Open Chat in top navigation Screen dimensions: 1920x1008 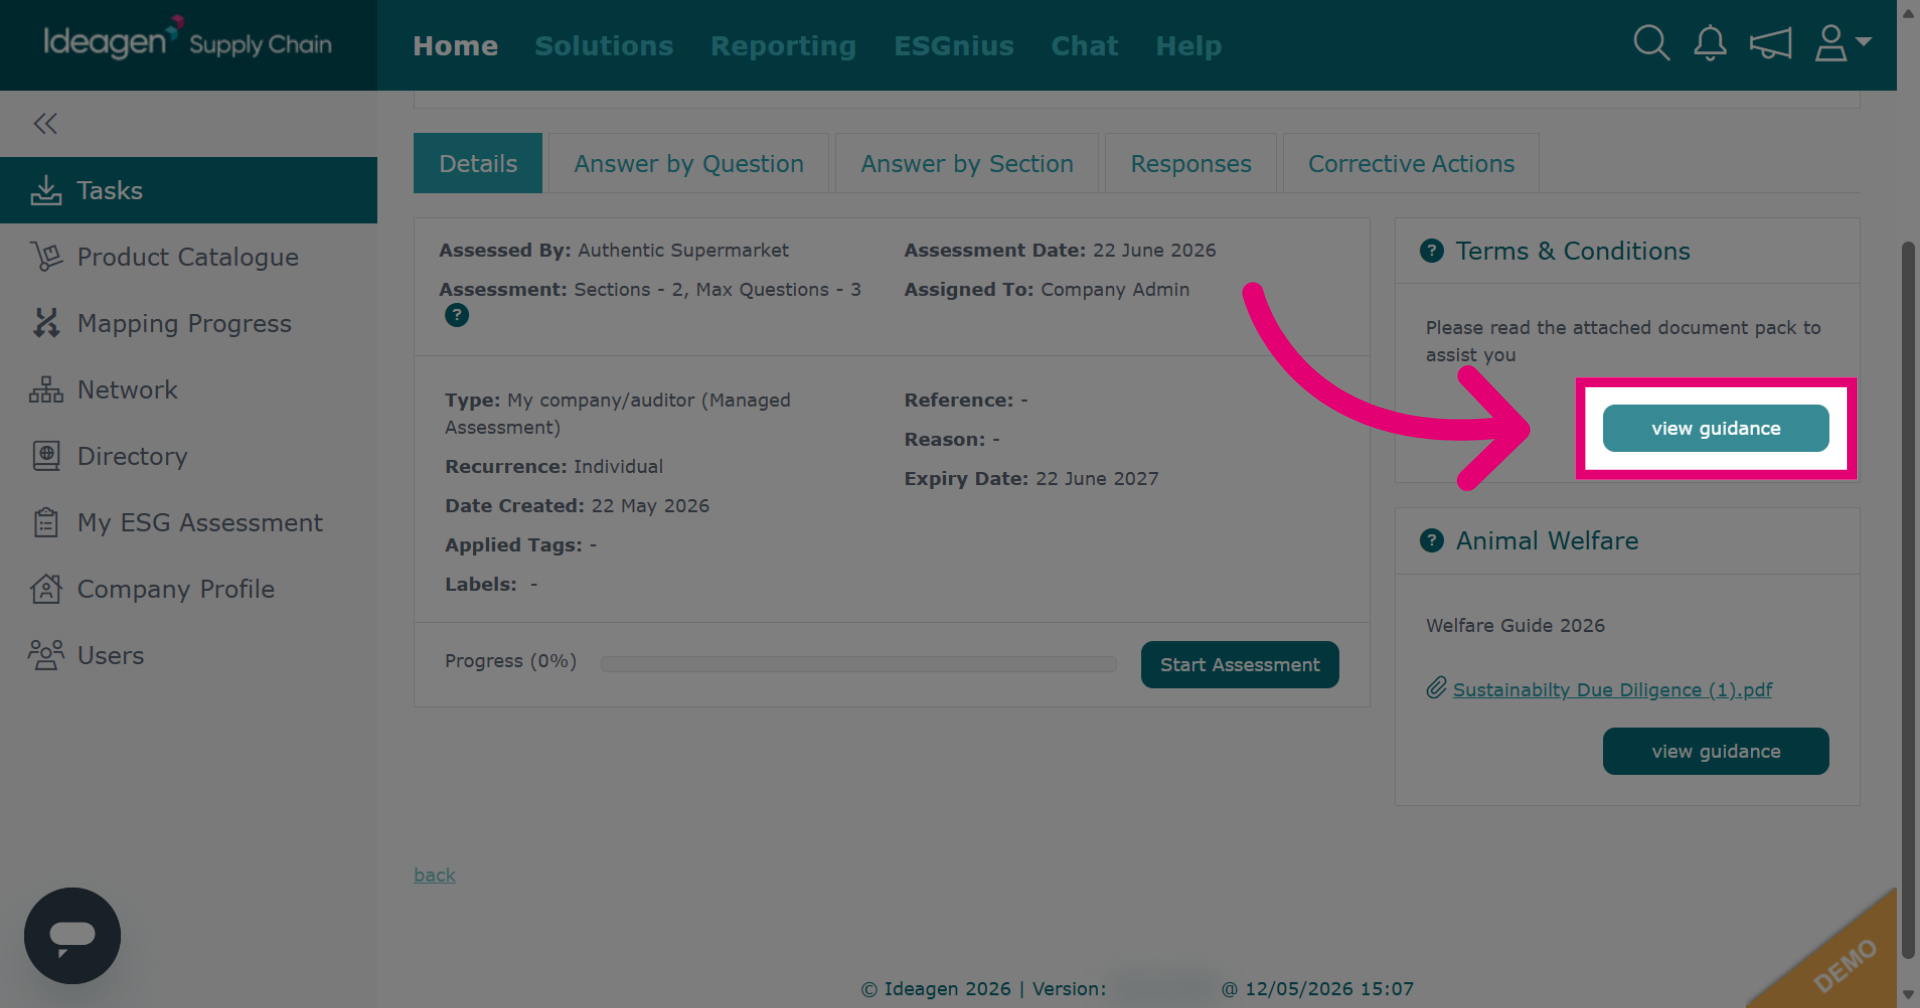tap(1084, 46)
